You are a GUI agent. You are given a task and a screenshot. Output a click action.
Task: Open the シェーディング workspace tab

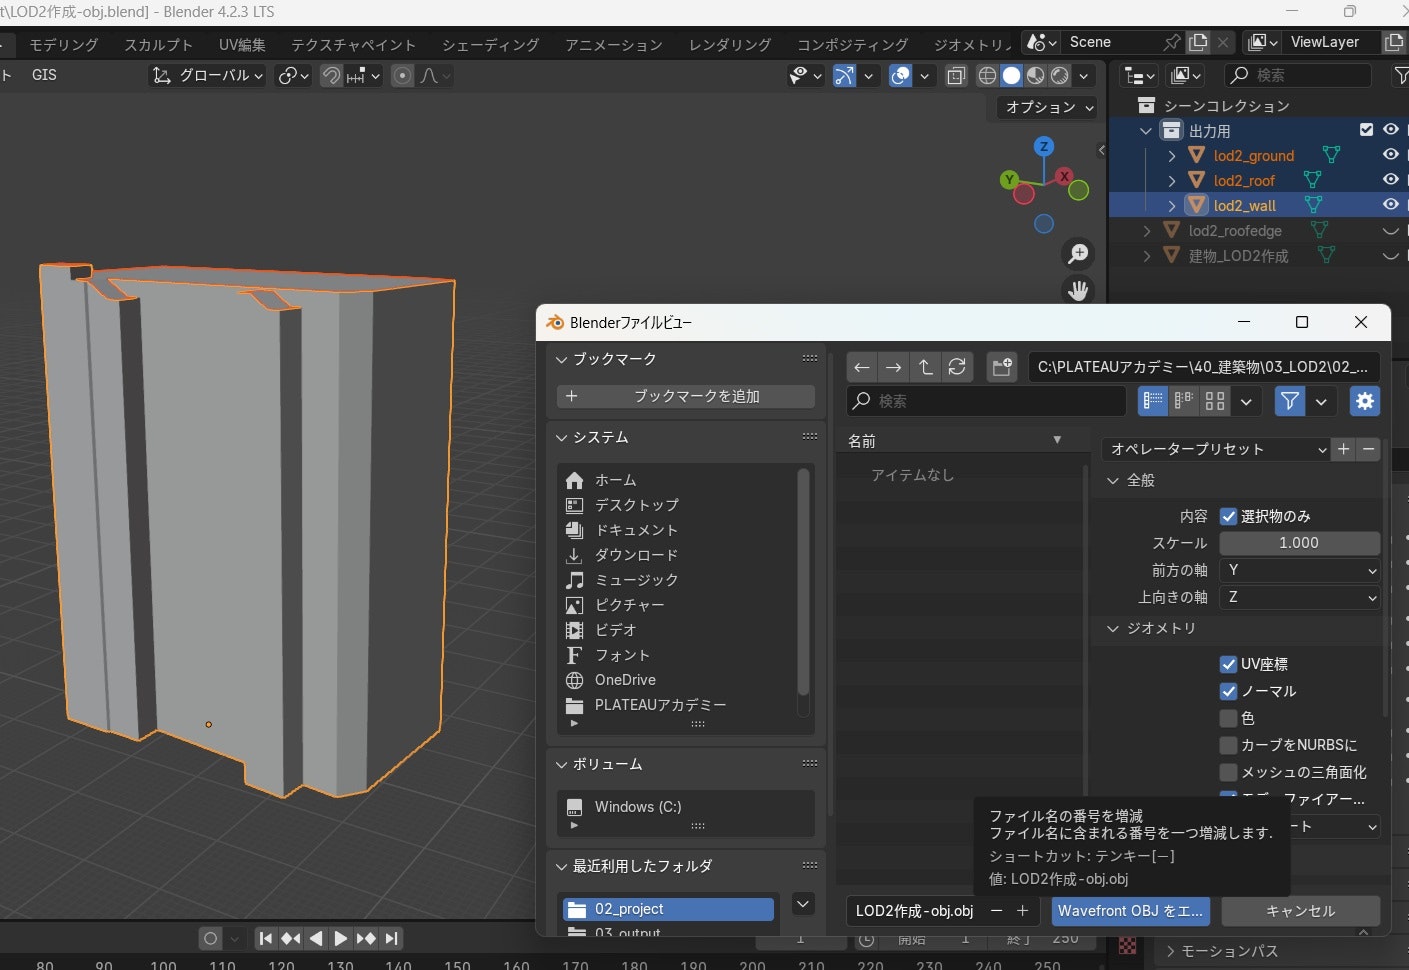(490, 45)
